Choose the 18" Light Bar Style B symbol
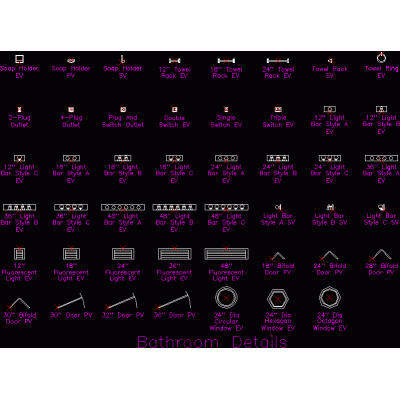 [123, 158]
